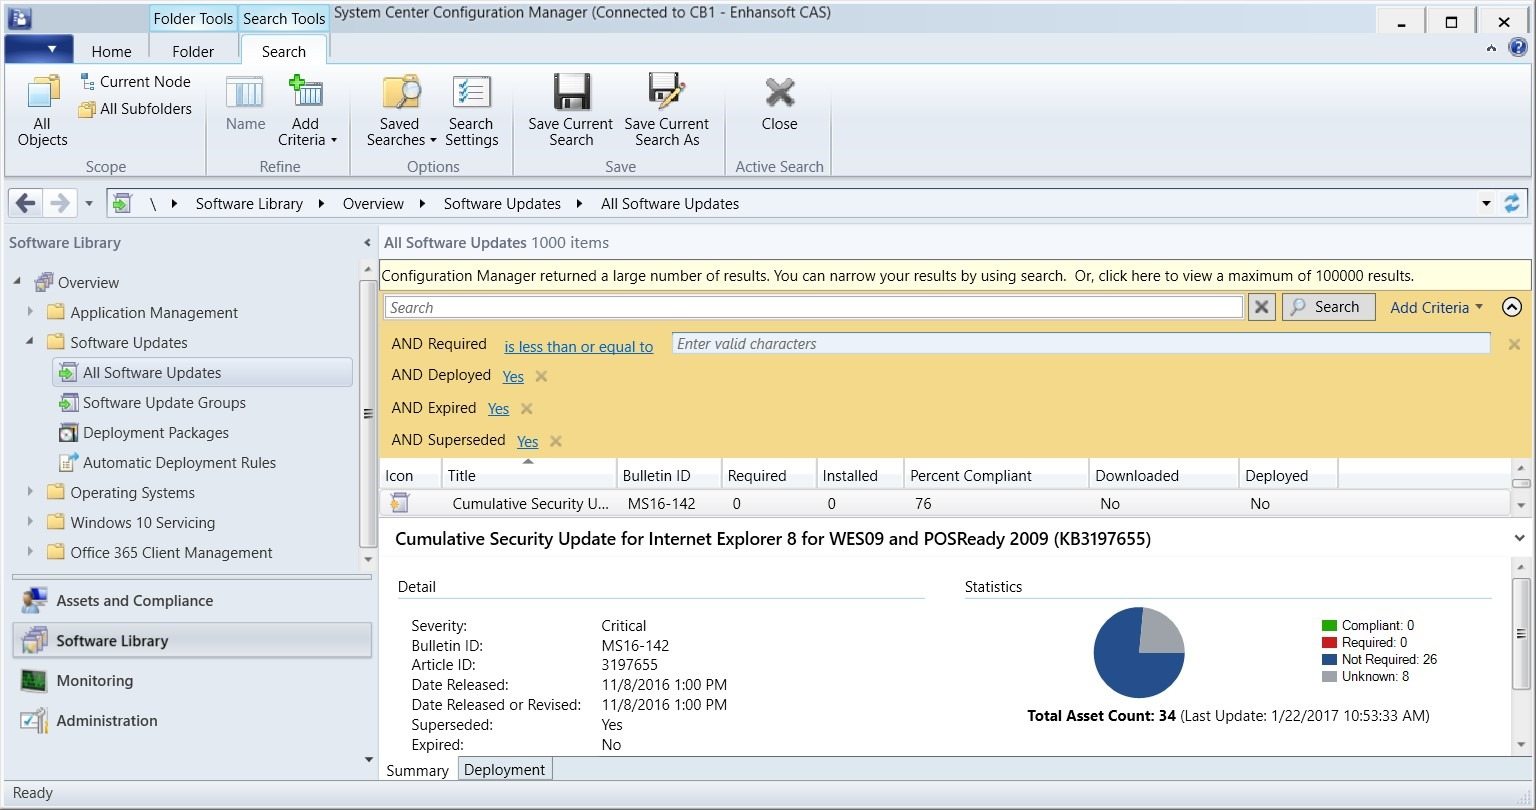Viewport: 1536px width, 810px height.
Task: Remove the AND Superseded criterion
Action: pyautogui.click(x=555, y=441)
